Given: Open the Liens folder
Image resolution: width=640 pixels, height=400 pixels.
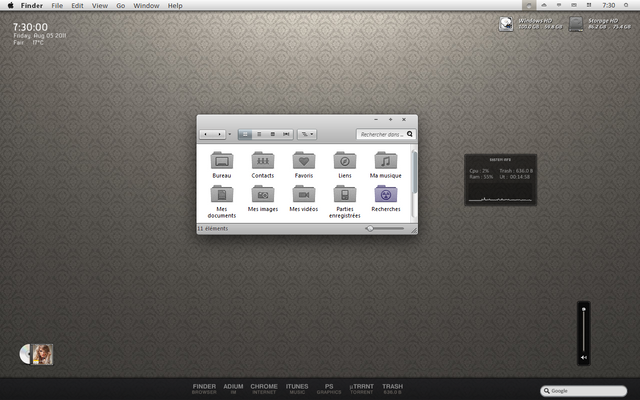Looking at the screenshot, I should coord(345,161).
